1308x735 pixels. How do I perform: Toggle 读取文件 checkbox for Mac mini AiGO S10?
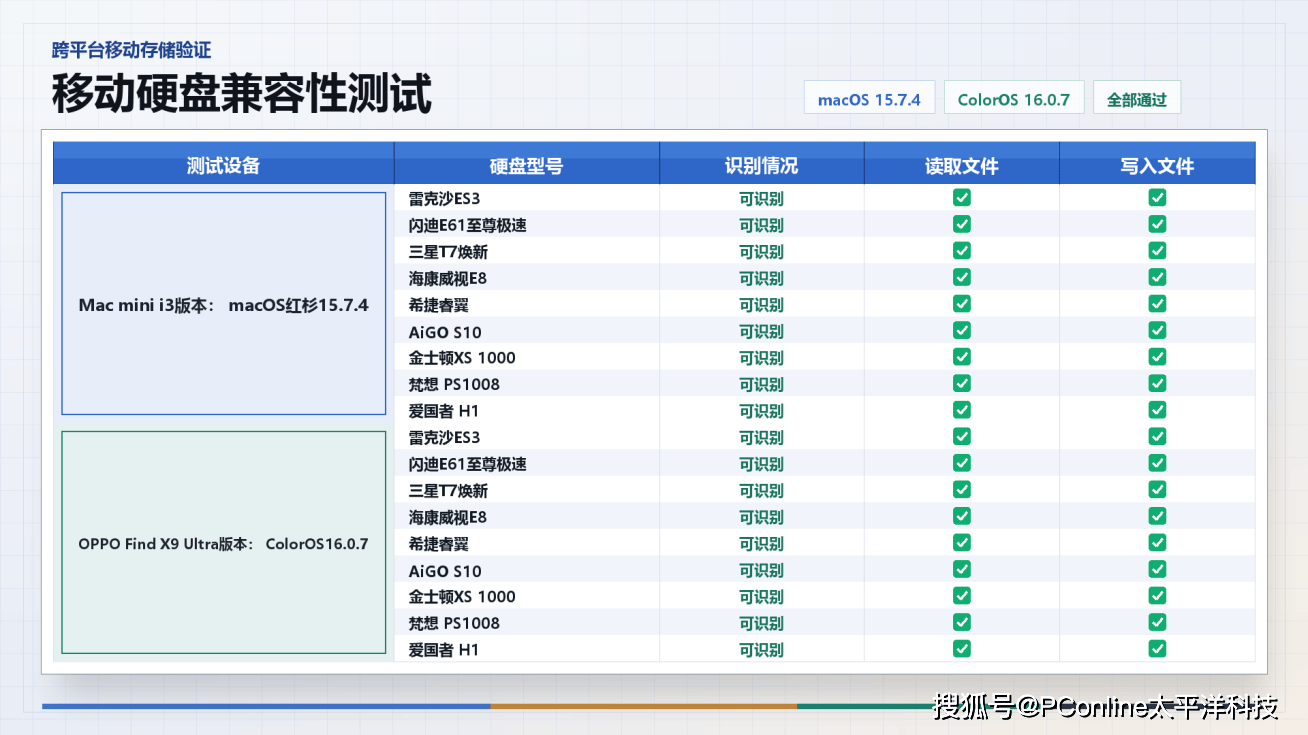(962, 330)
